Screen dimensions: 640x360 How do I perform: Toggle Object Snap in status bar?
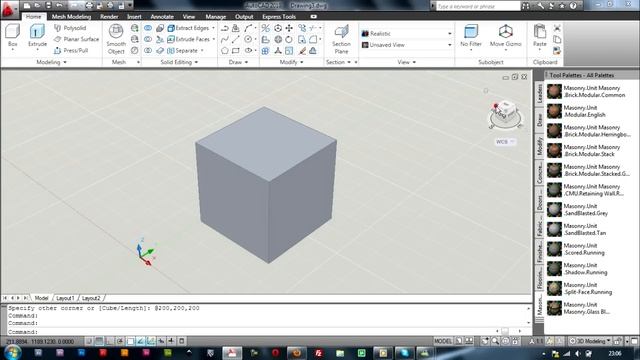130,341
